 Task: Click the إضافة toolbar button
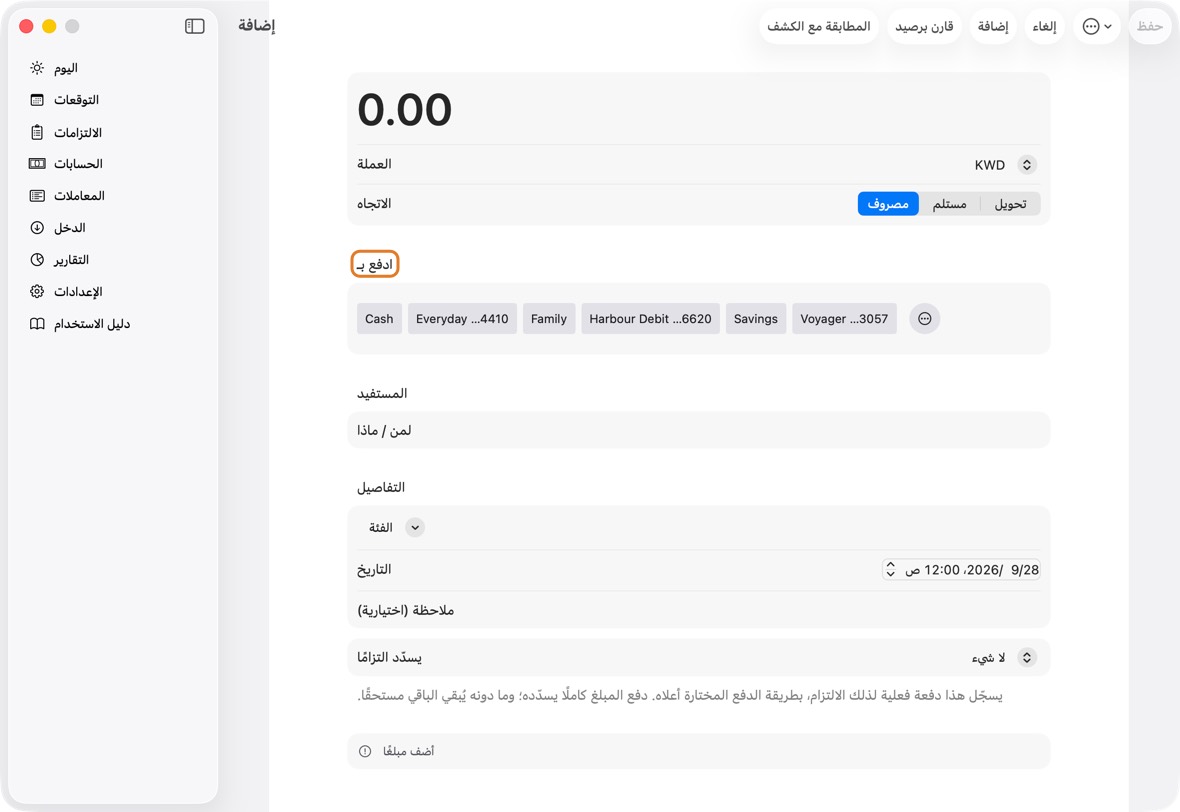tap(993, 27)
